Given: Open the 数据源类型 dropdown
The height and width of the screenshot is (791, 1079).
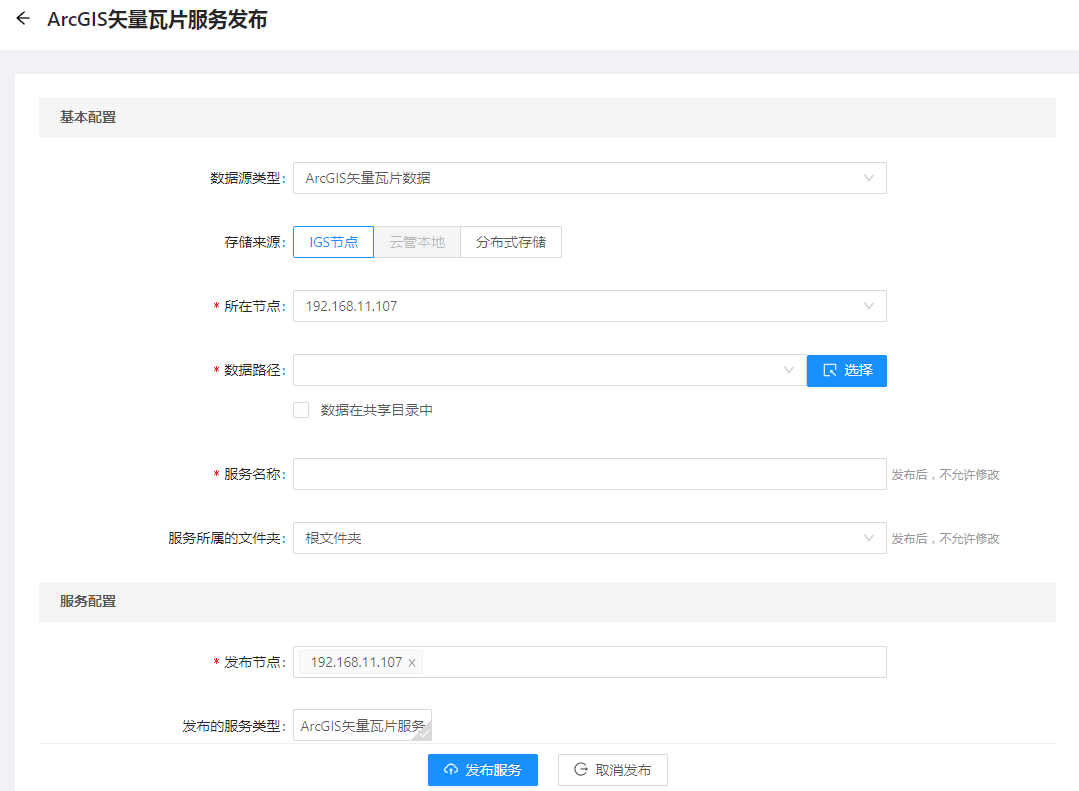Looking at the screenshot, I should (590, 178).
